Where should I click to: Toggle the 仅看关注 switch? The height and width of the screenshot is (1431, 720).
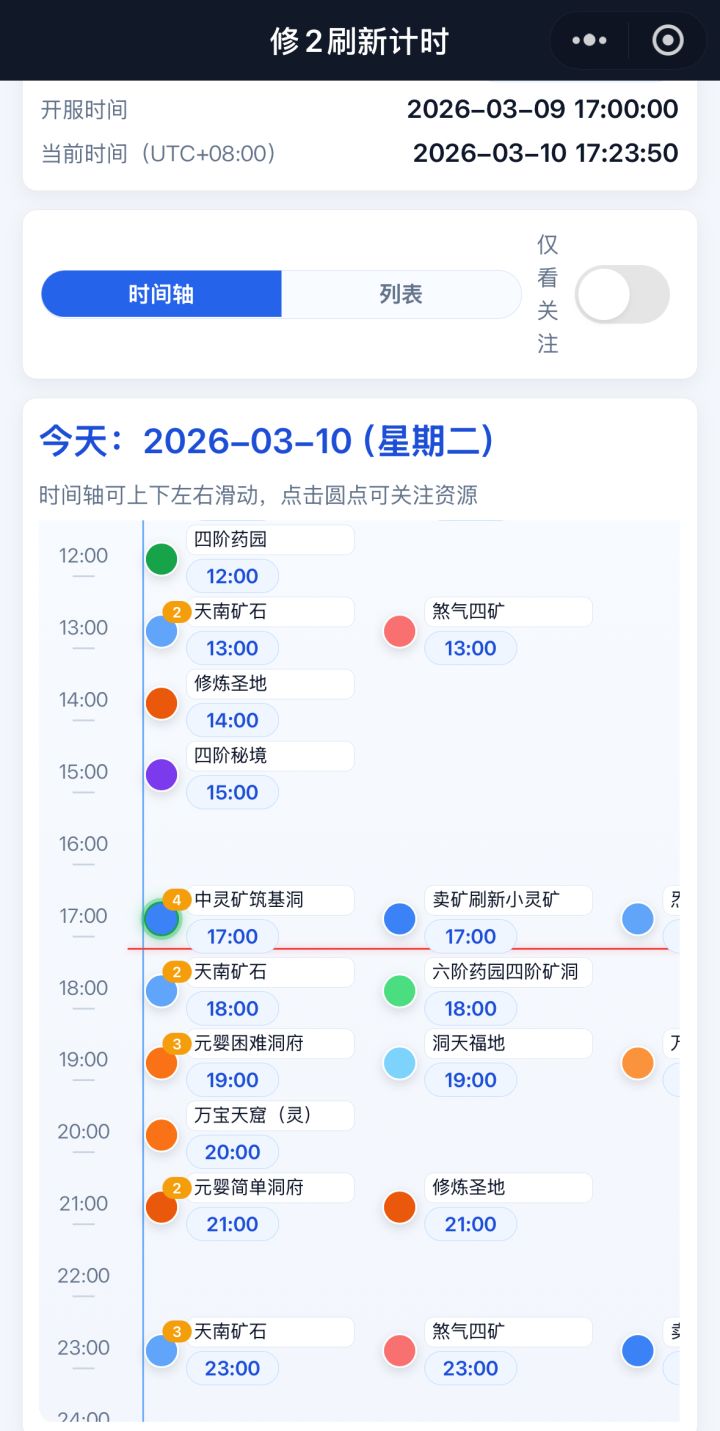click(622, 294)
